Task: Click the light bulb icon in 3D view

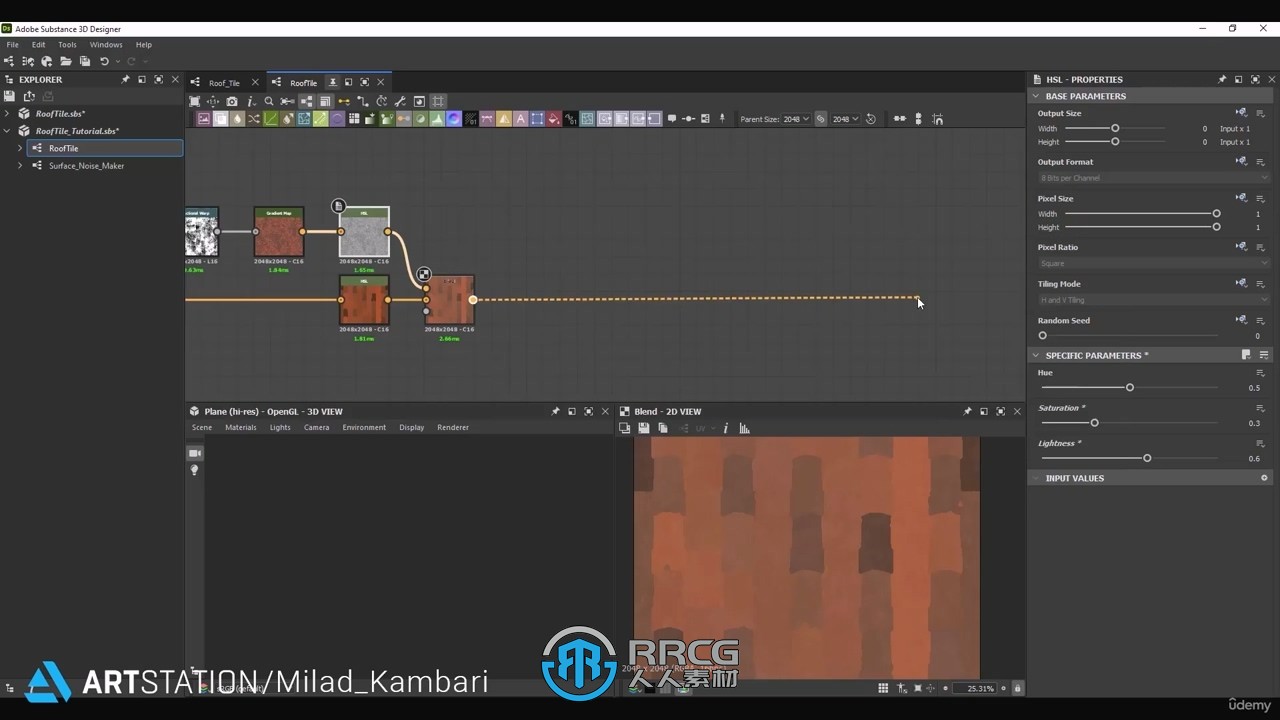Action: 195,470
